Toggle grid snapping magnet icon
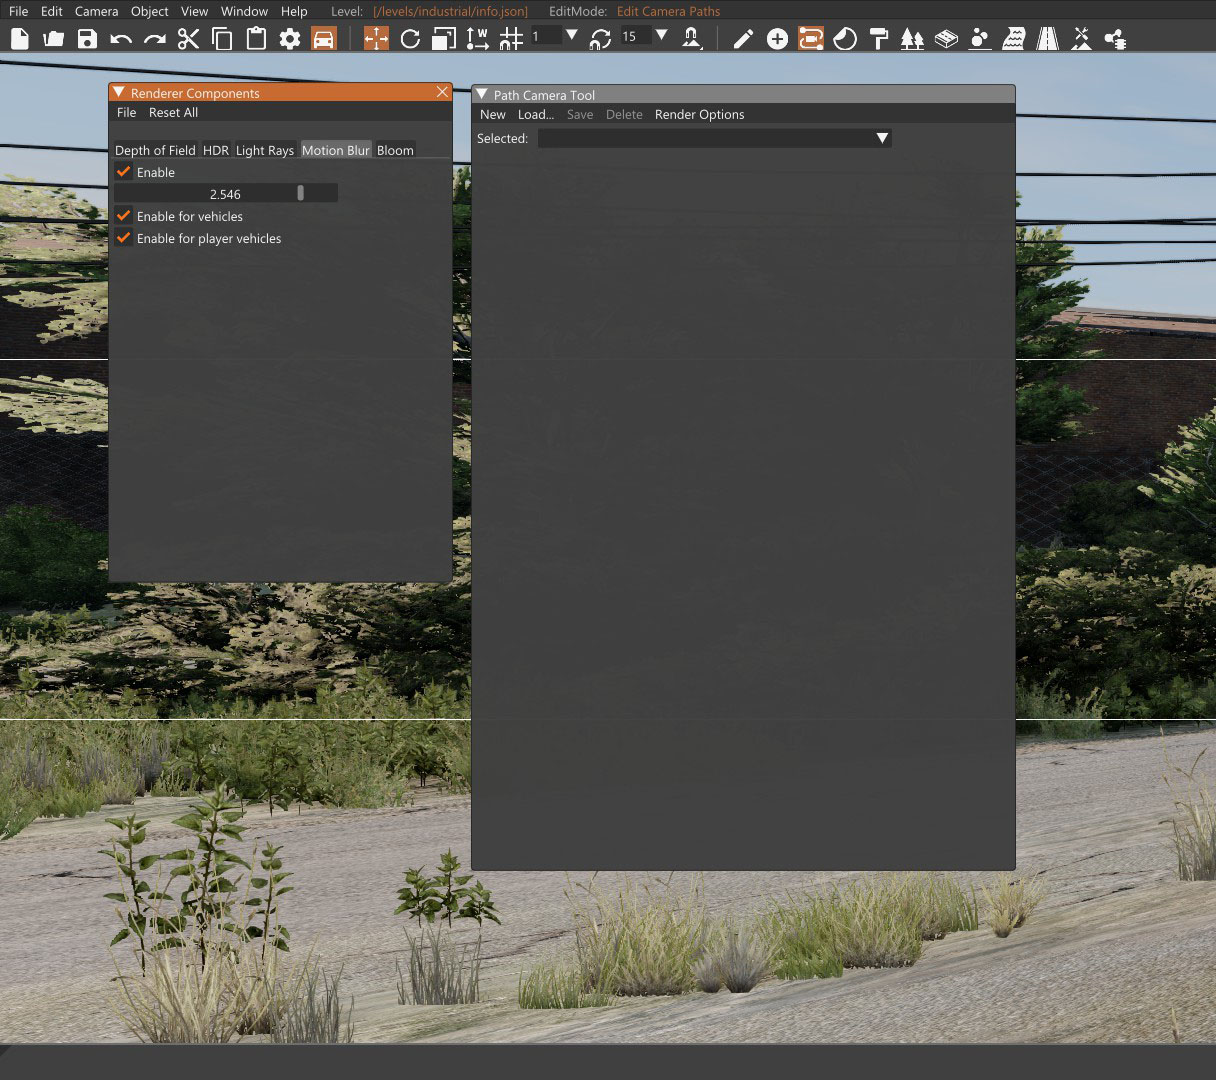The height and width of the screenshot is (1080, 1216). pyautogui.click(x=511, y=39)
